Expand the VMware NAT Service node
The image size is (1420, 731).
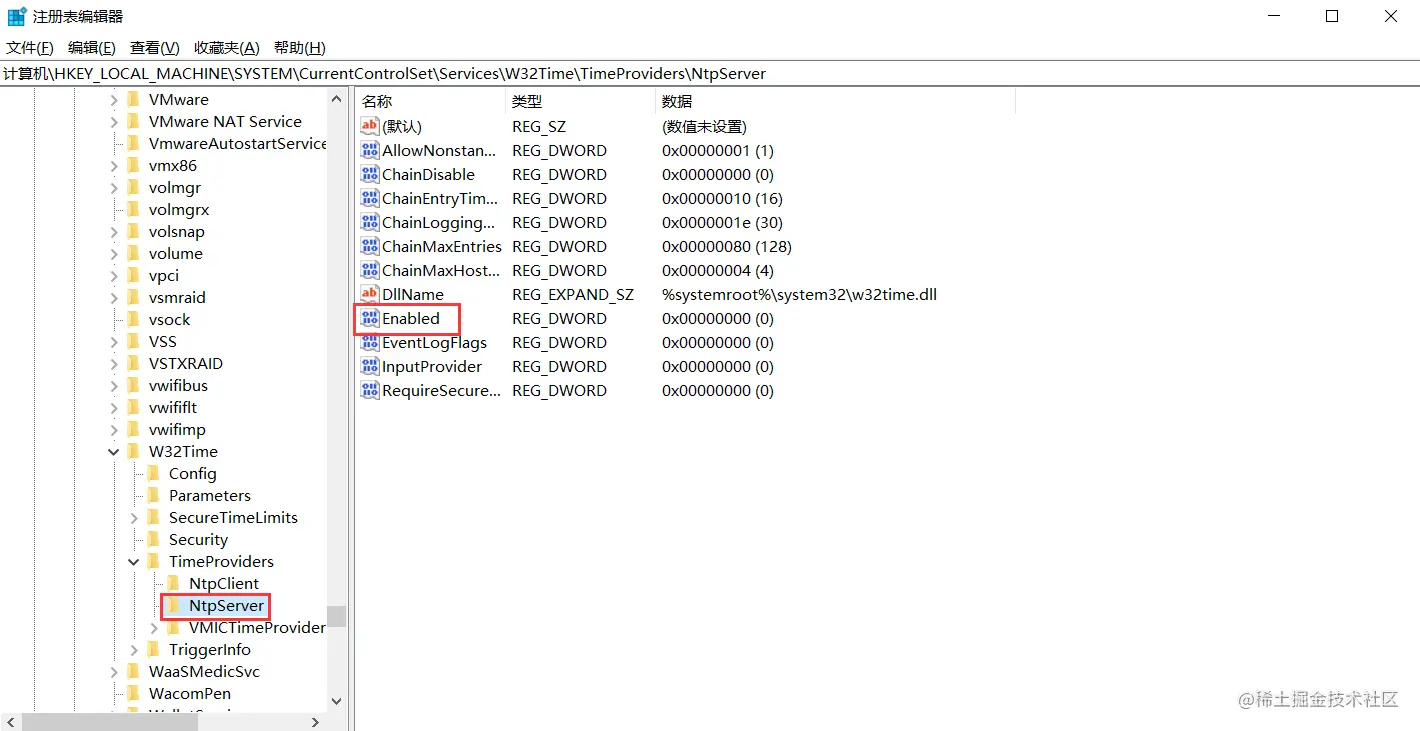(x=114, y=122)
